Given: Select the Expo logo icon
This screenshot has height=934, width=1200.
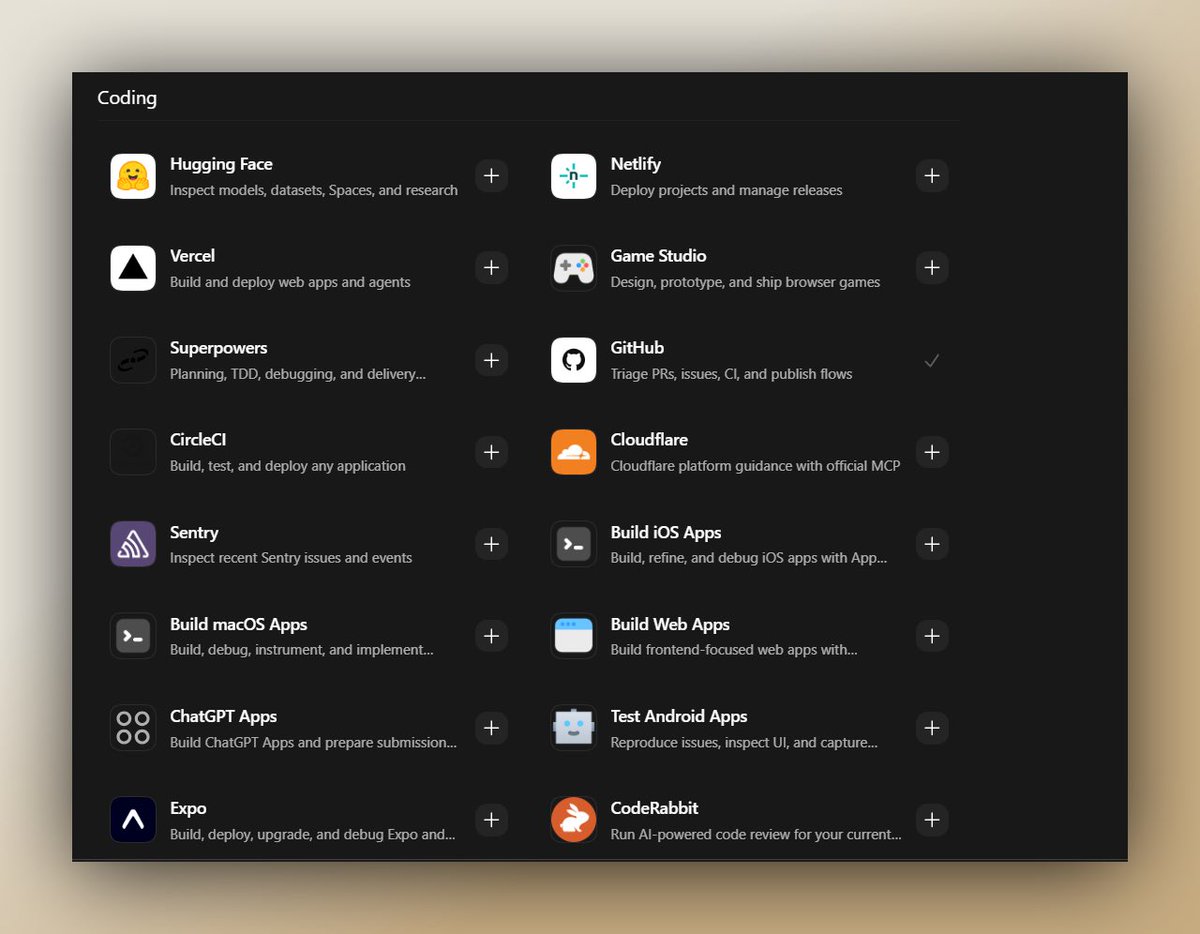Looking at the screenshot, I should tap(133, 820).
